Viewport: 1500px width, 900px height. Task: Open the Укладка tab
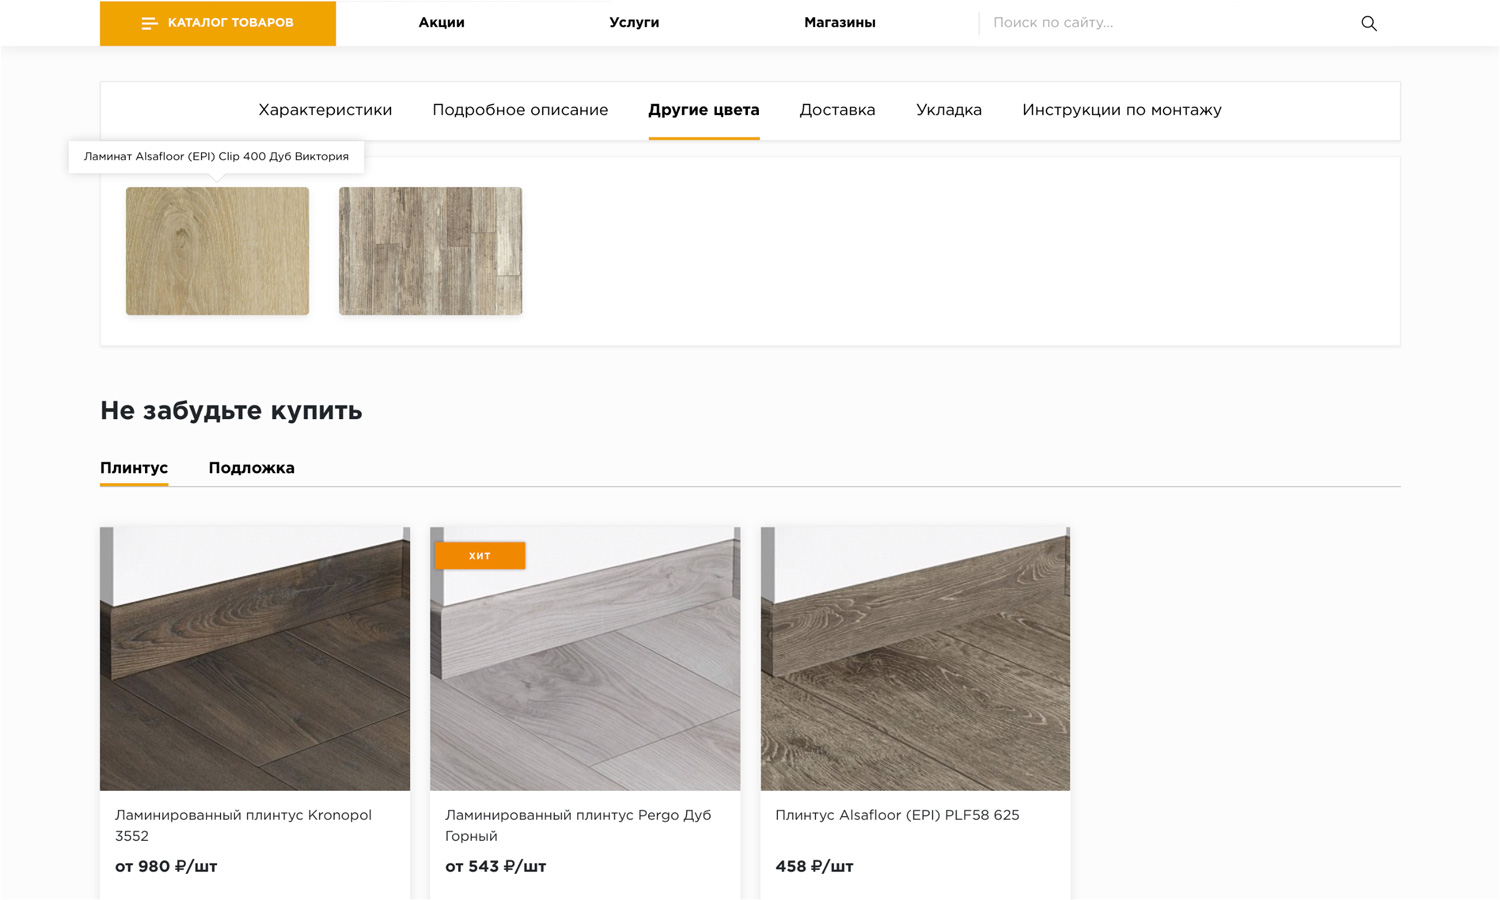(948, 110)
